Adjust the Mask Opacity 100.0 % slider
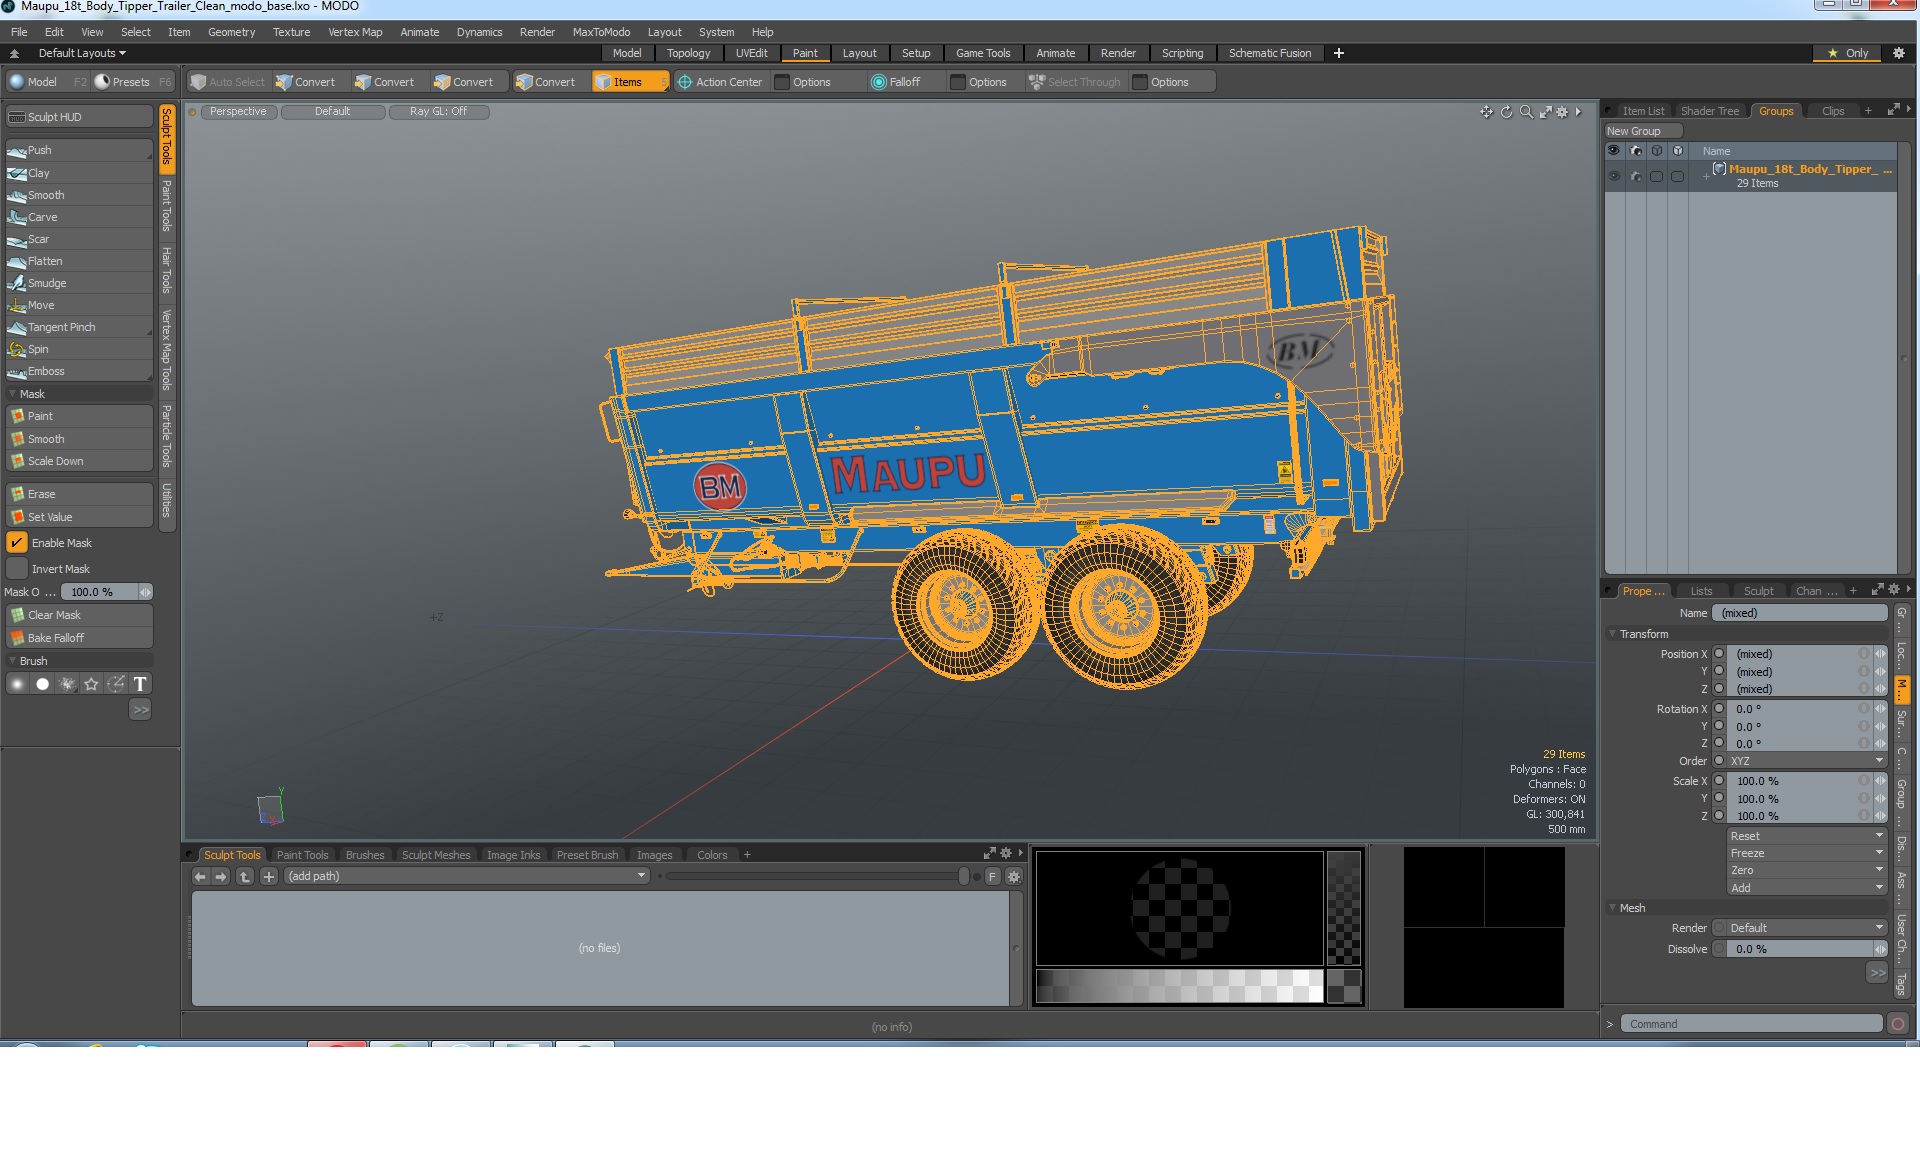Viewport: 1920px width, 1158px height. pyautogui.click(x=105, y=592)
